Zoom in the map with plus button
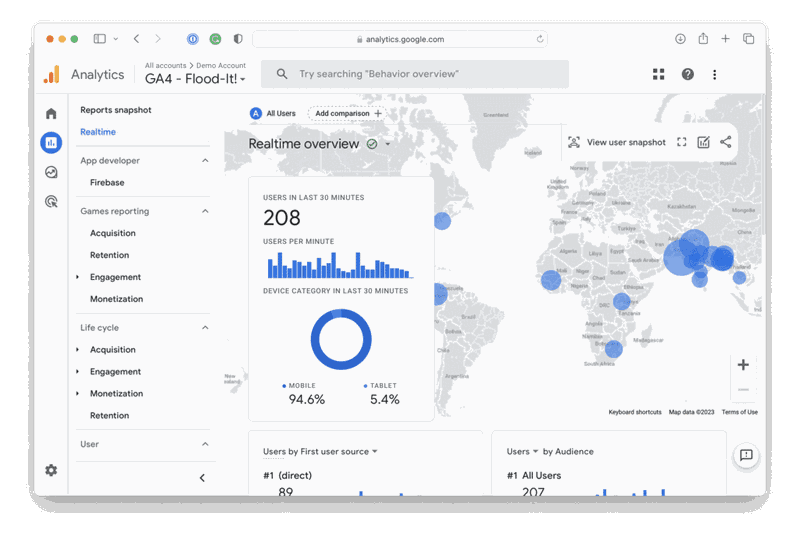Viewport: 800px width, 541px height. click(743, 364)
